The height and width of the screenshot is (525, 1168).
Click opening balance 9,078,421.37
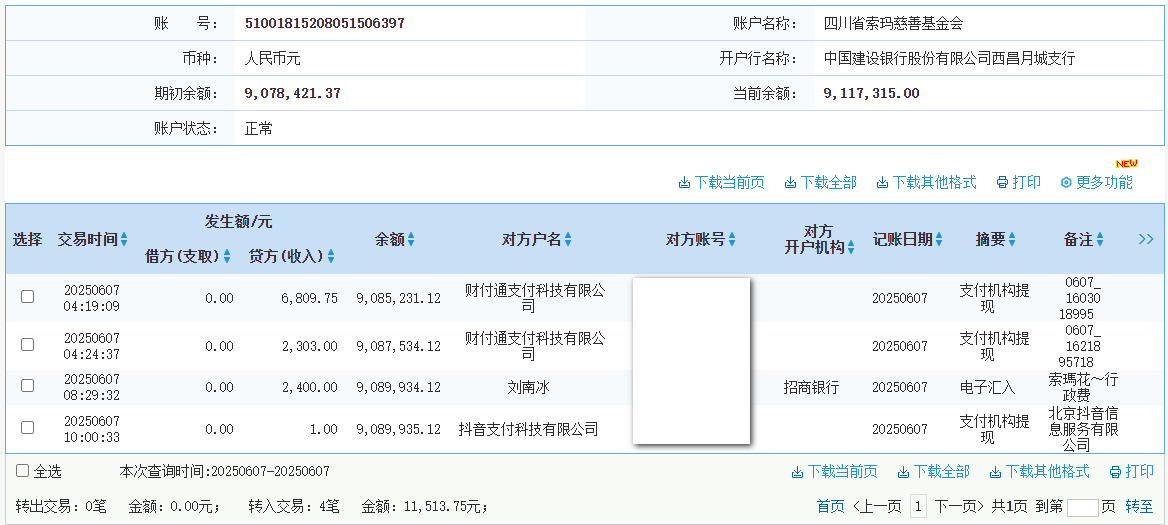[x=293, y=93]
